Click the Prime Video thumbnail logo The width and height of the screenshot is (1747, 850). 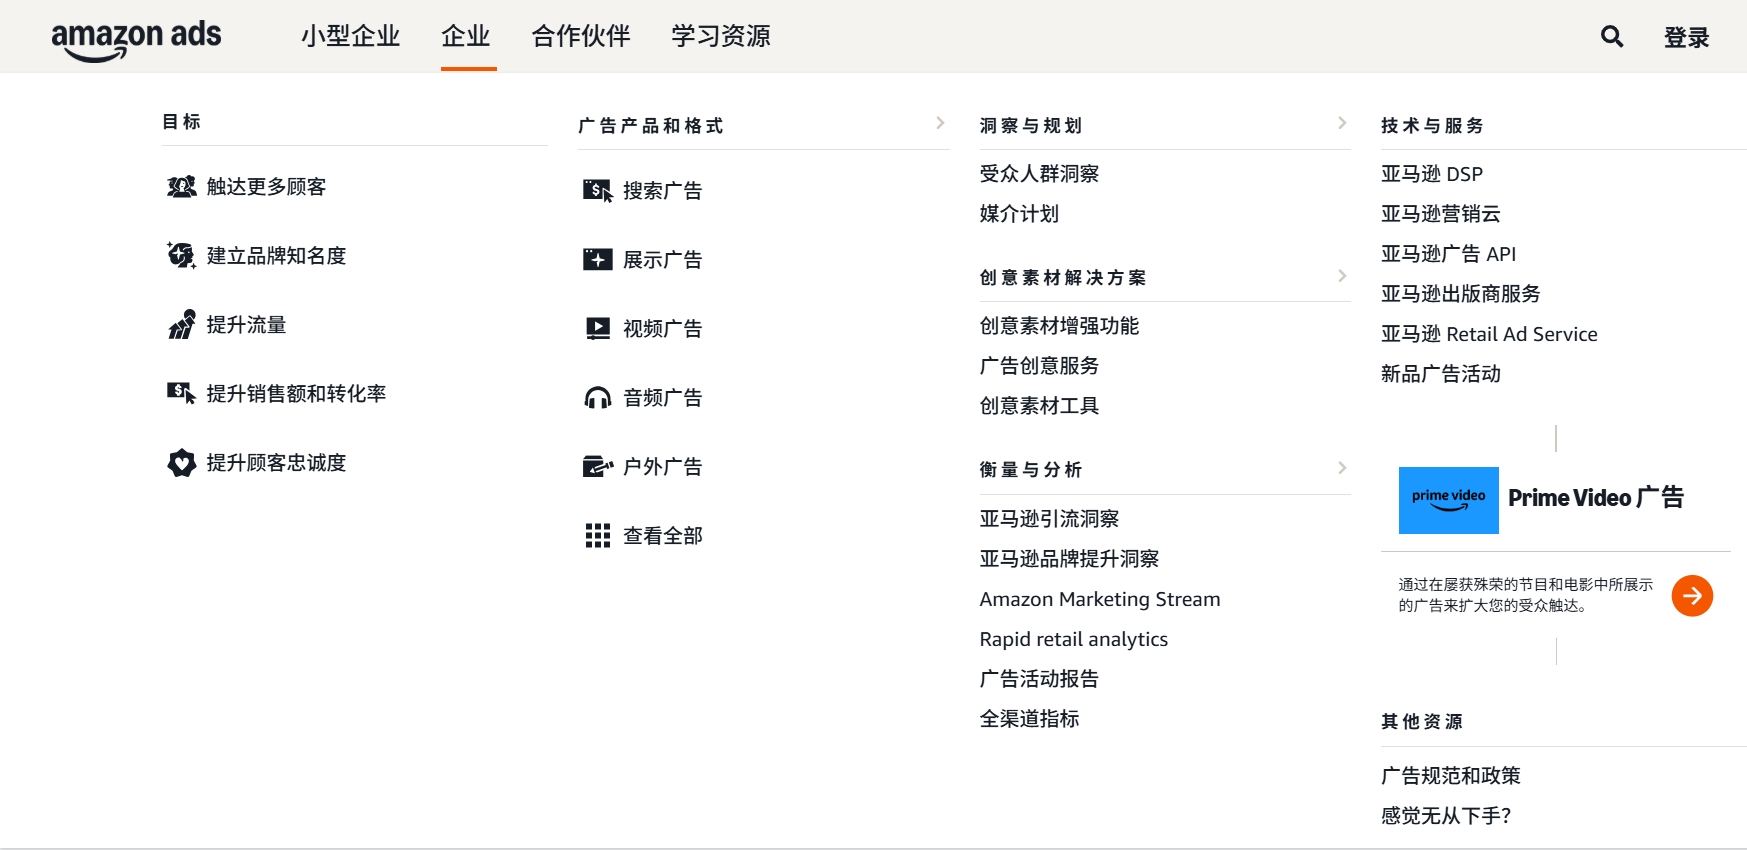(x=1448, y=500)
